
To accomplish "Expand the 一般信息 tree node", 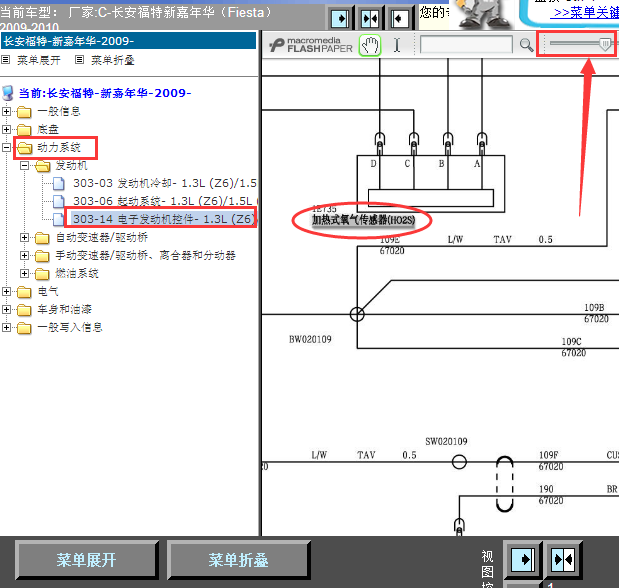I will 6,111.
